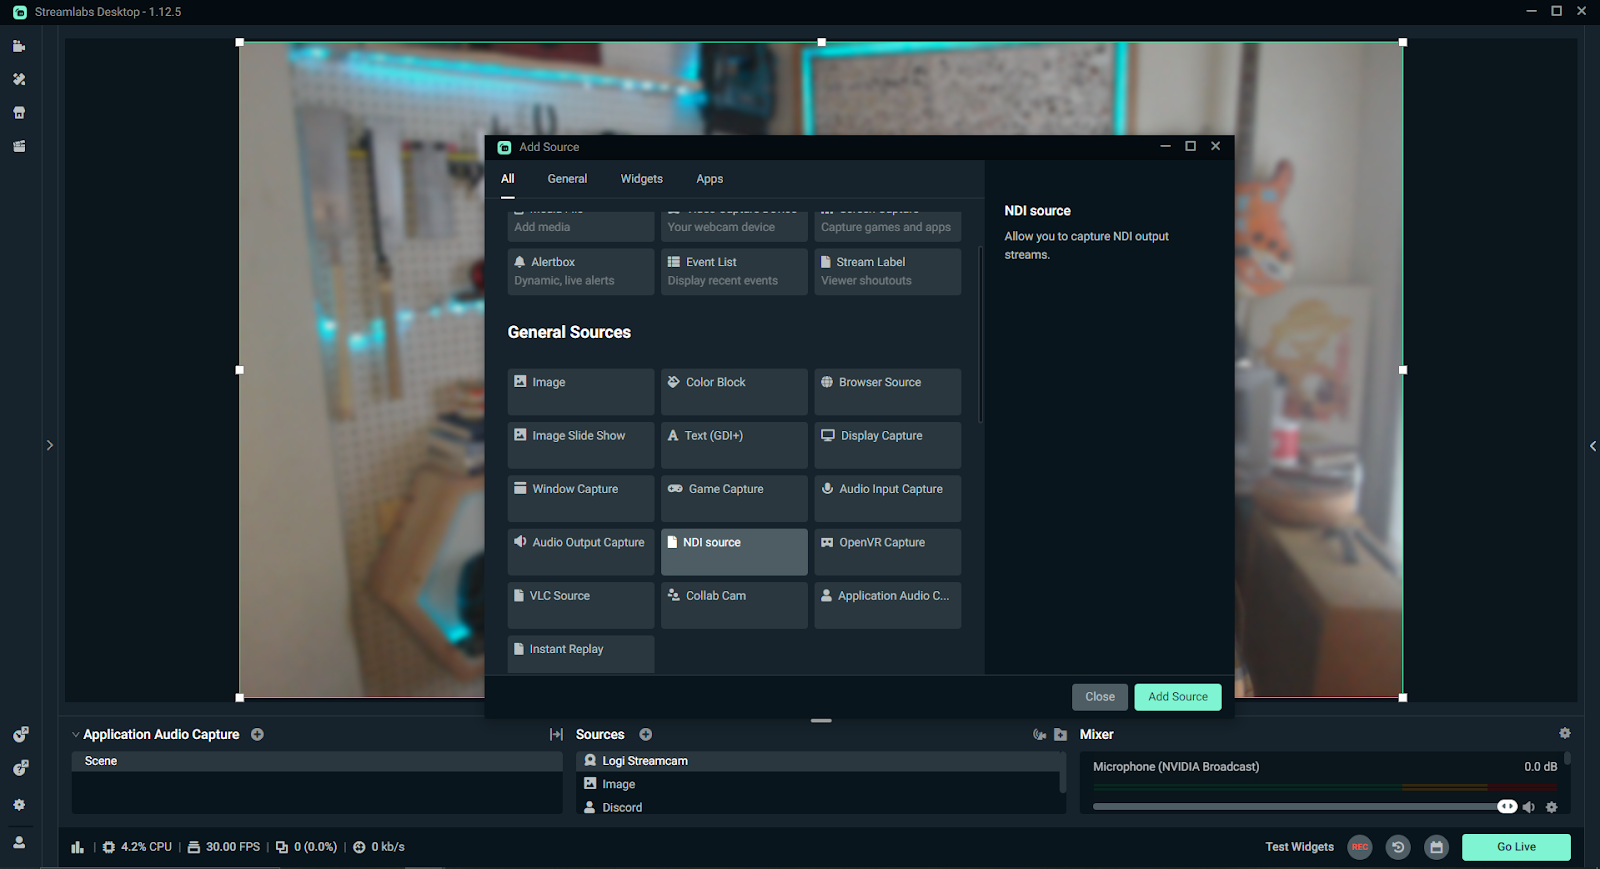Open the Editor camera icon in sidebar
Screen dimensions: 1600x869
19,46
